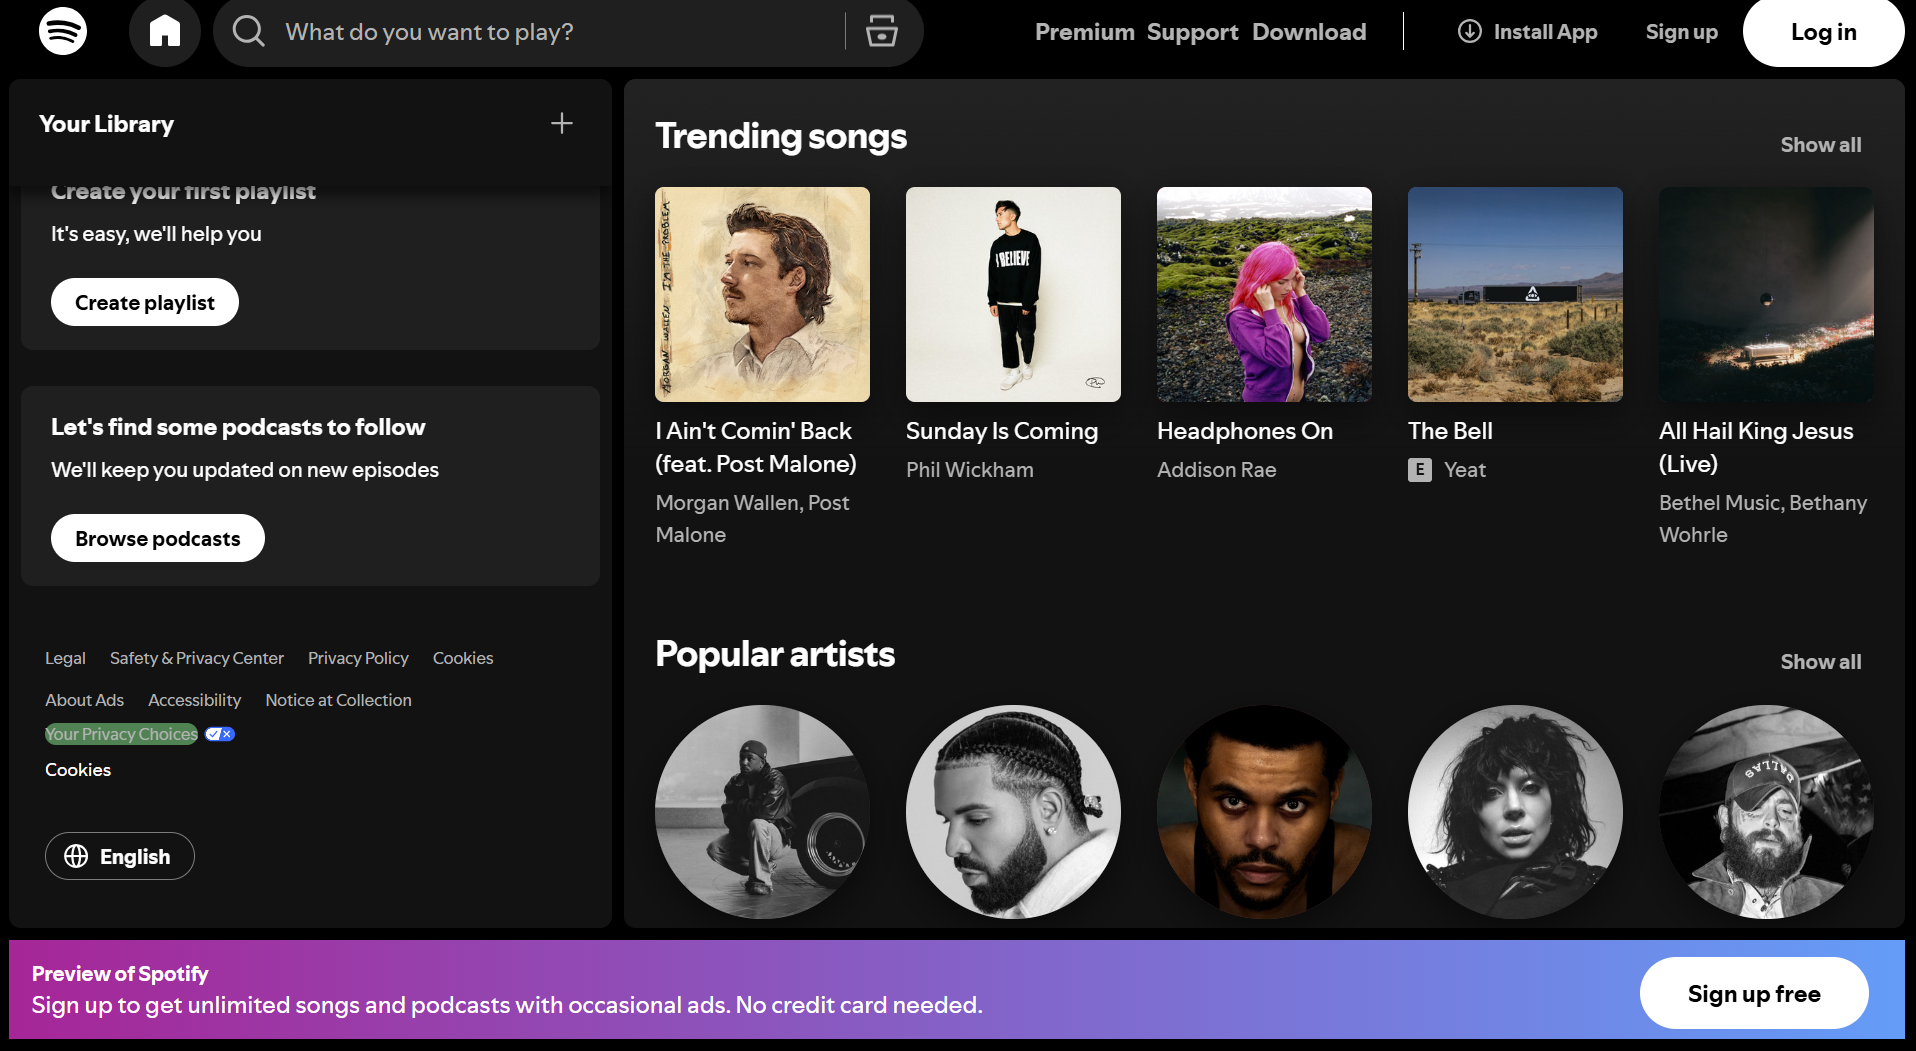Click the privacy choices toggle icon

pyautogui.click(x=220, y=734)
